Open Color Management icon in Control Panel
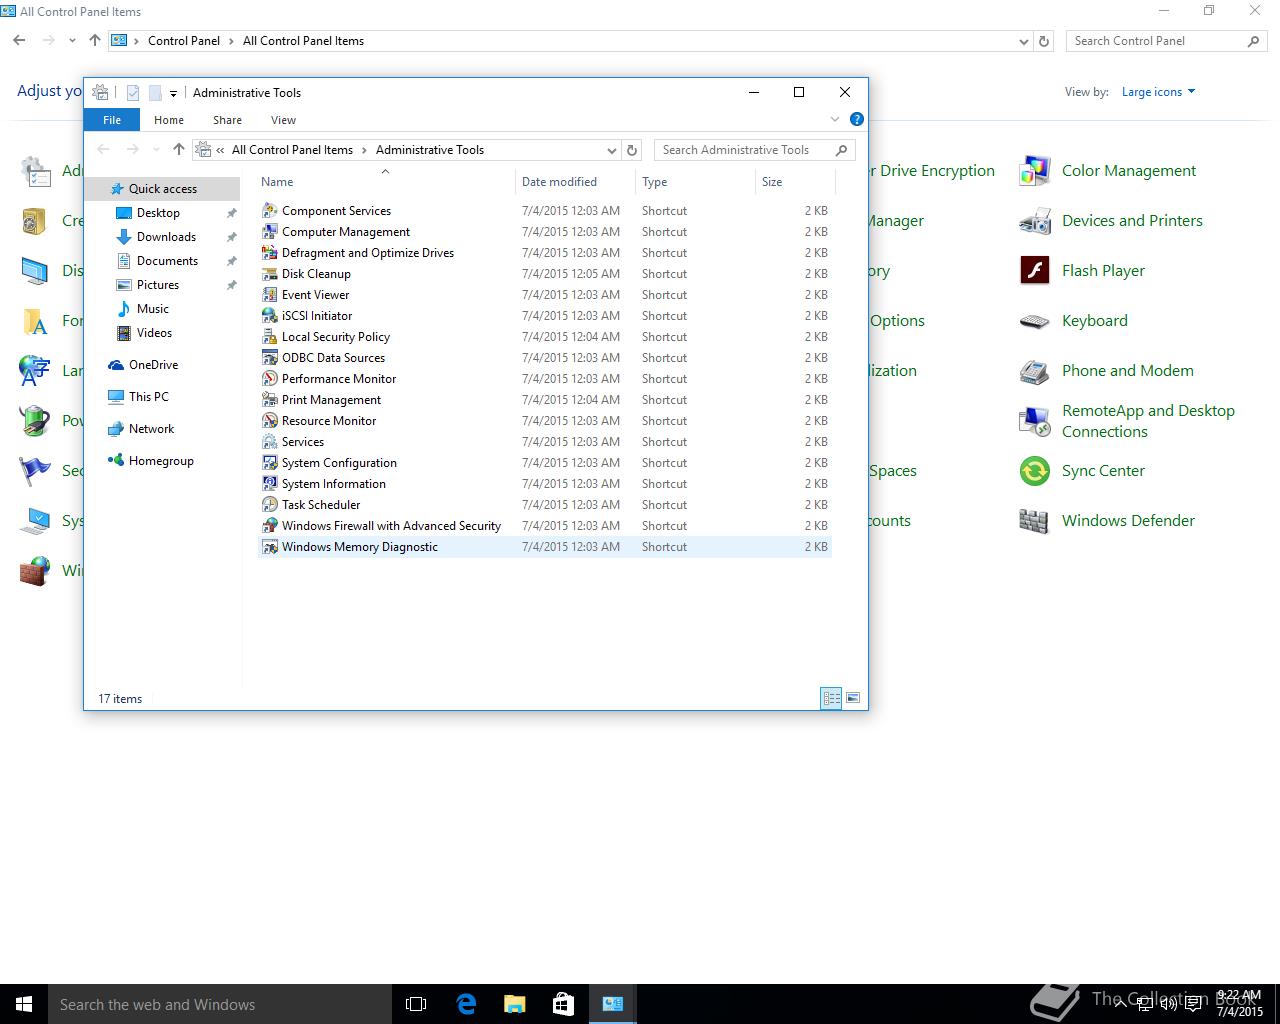Screen dimensions: 1280x1024 click(x=1034, y=171)
